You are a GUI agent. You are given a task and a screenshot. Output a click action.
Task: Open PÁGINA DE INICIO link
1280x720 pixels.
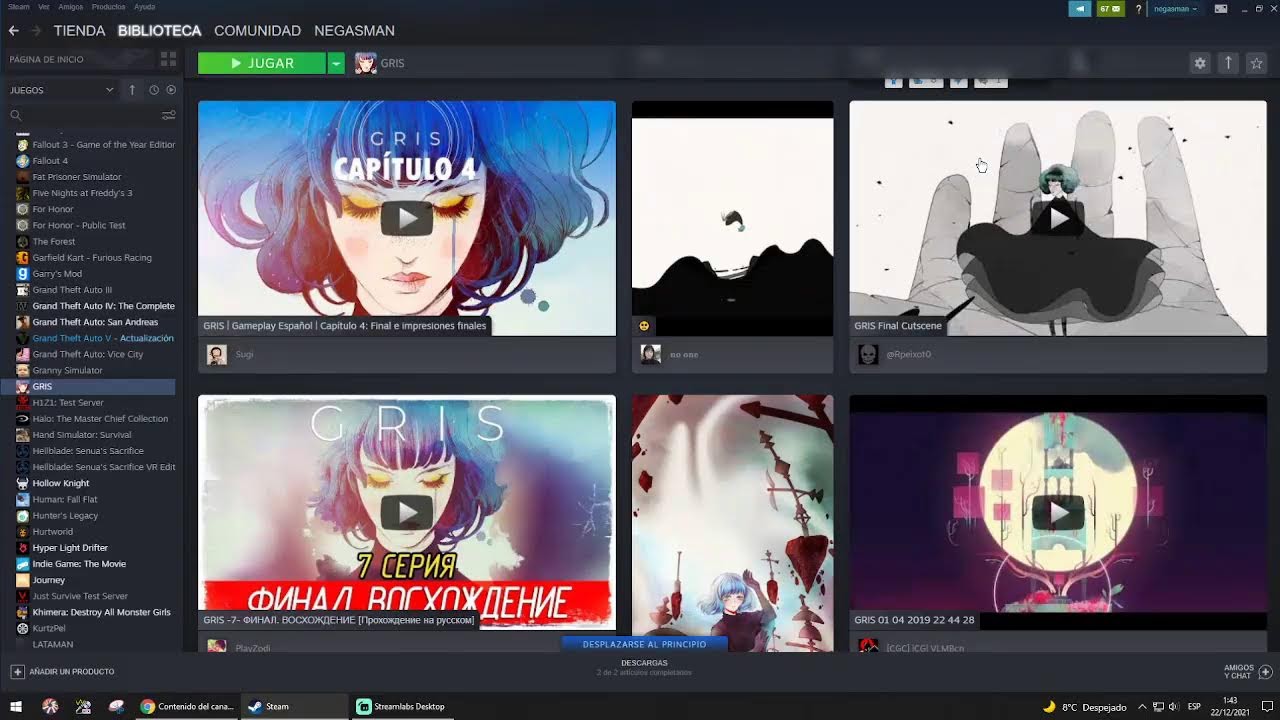[x=47, y=59]
